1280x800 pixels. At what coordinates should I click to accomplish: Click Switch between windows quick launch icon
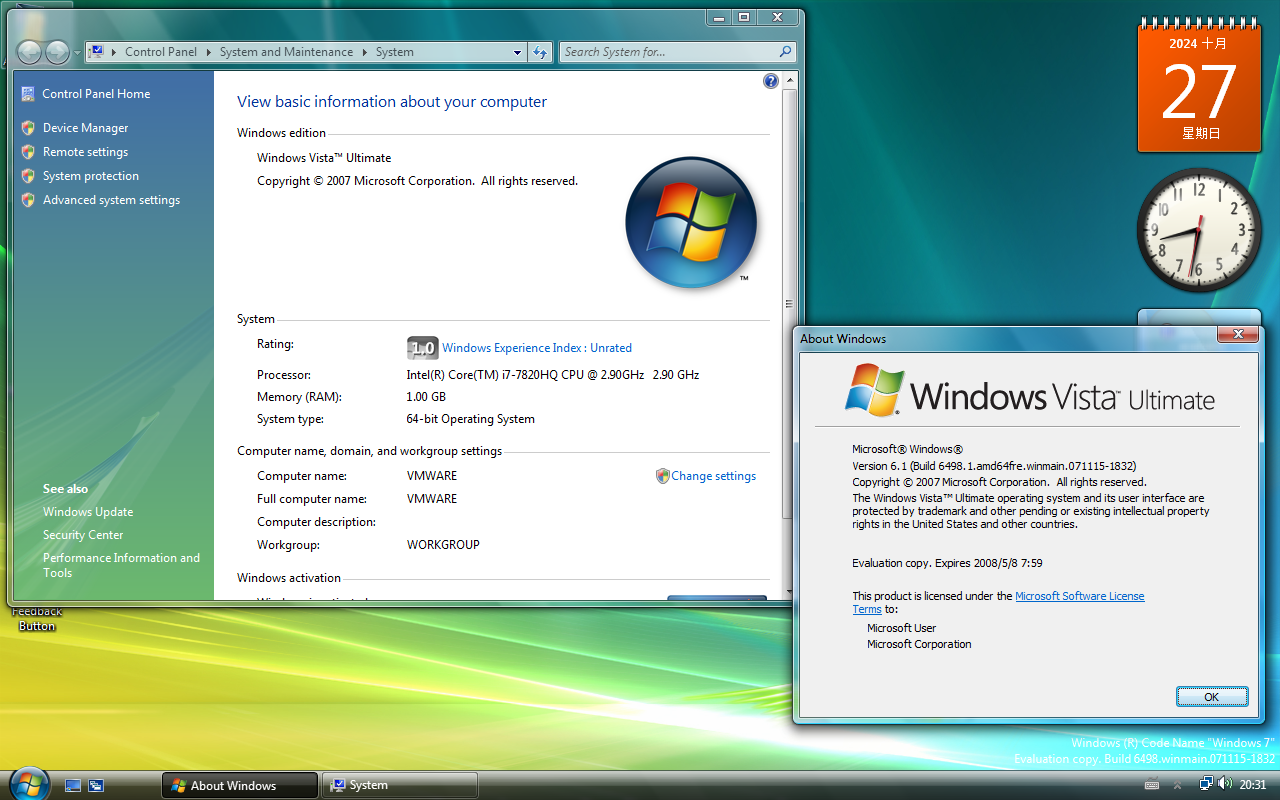tap(96, 785)
